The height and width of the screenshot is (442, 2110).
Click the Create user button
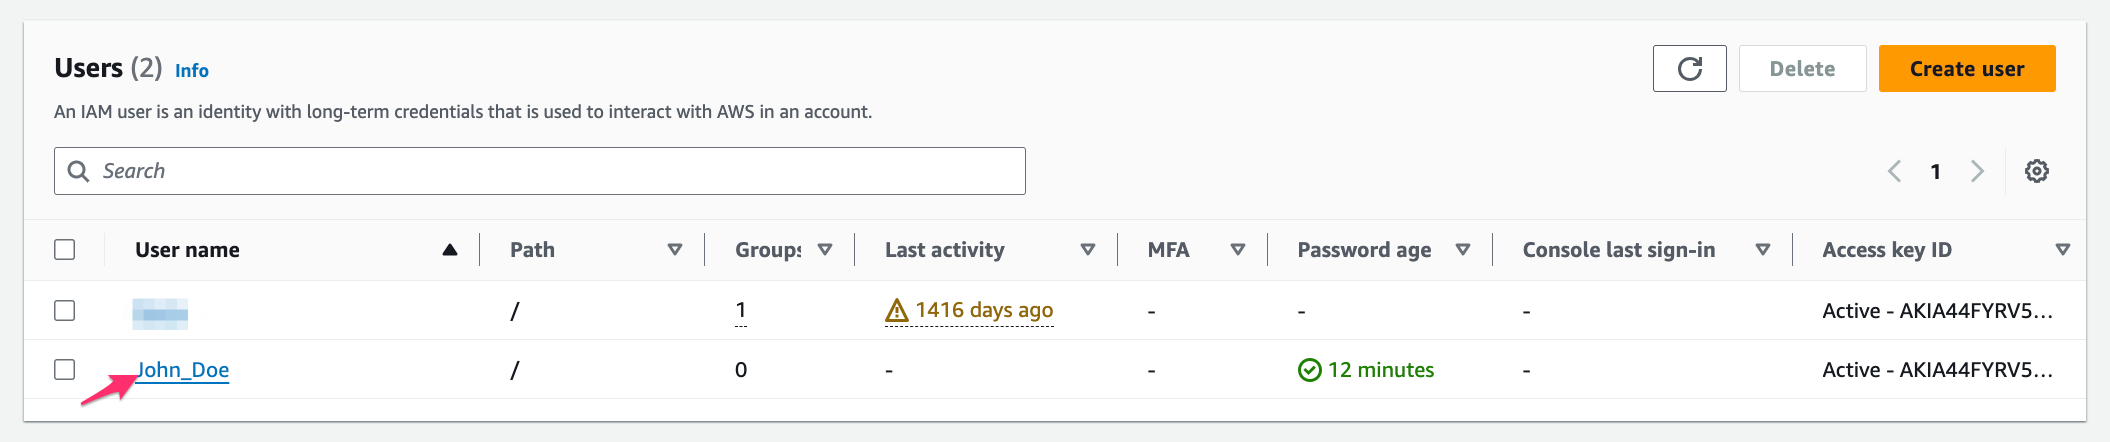click(x=1966, y=69)
